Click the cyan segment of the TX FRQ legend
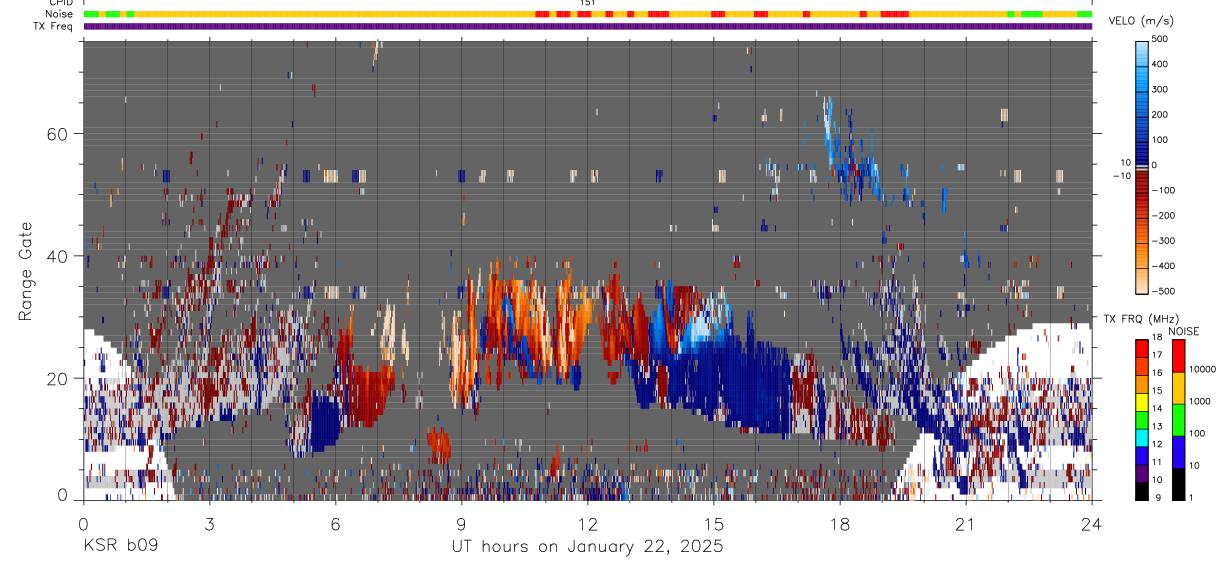 [1142, 438]
